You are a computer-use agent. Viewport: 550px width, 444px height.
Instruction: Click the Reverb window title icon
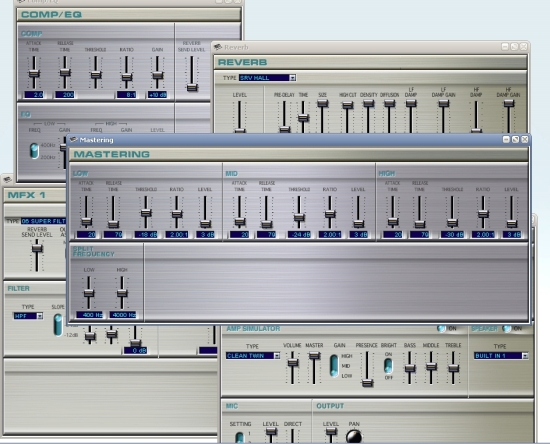click(x=218, y=47)
